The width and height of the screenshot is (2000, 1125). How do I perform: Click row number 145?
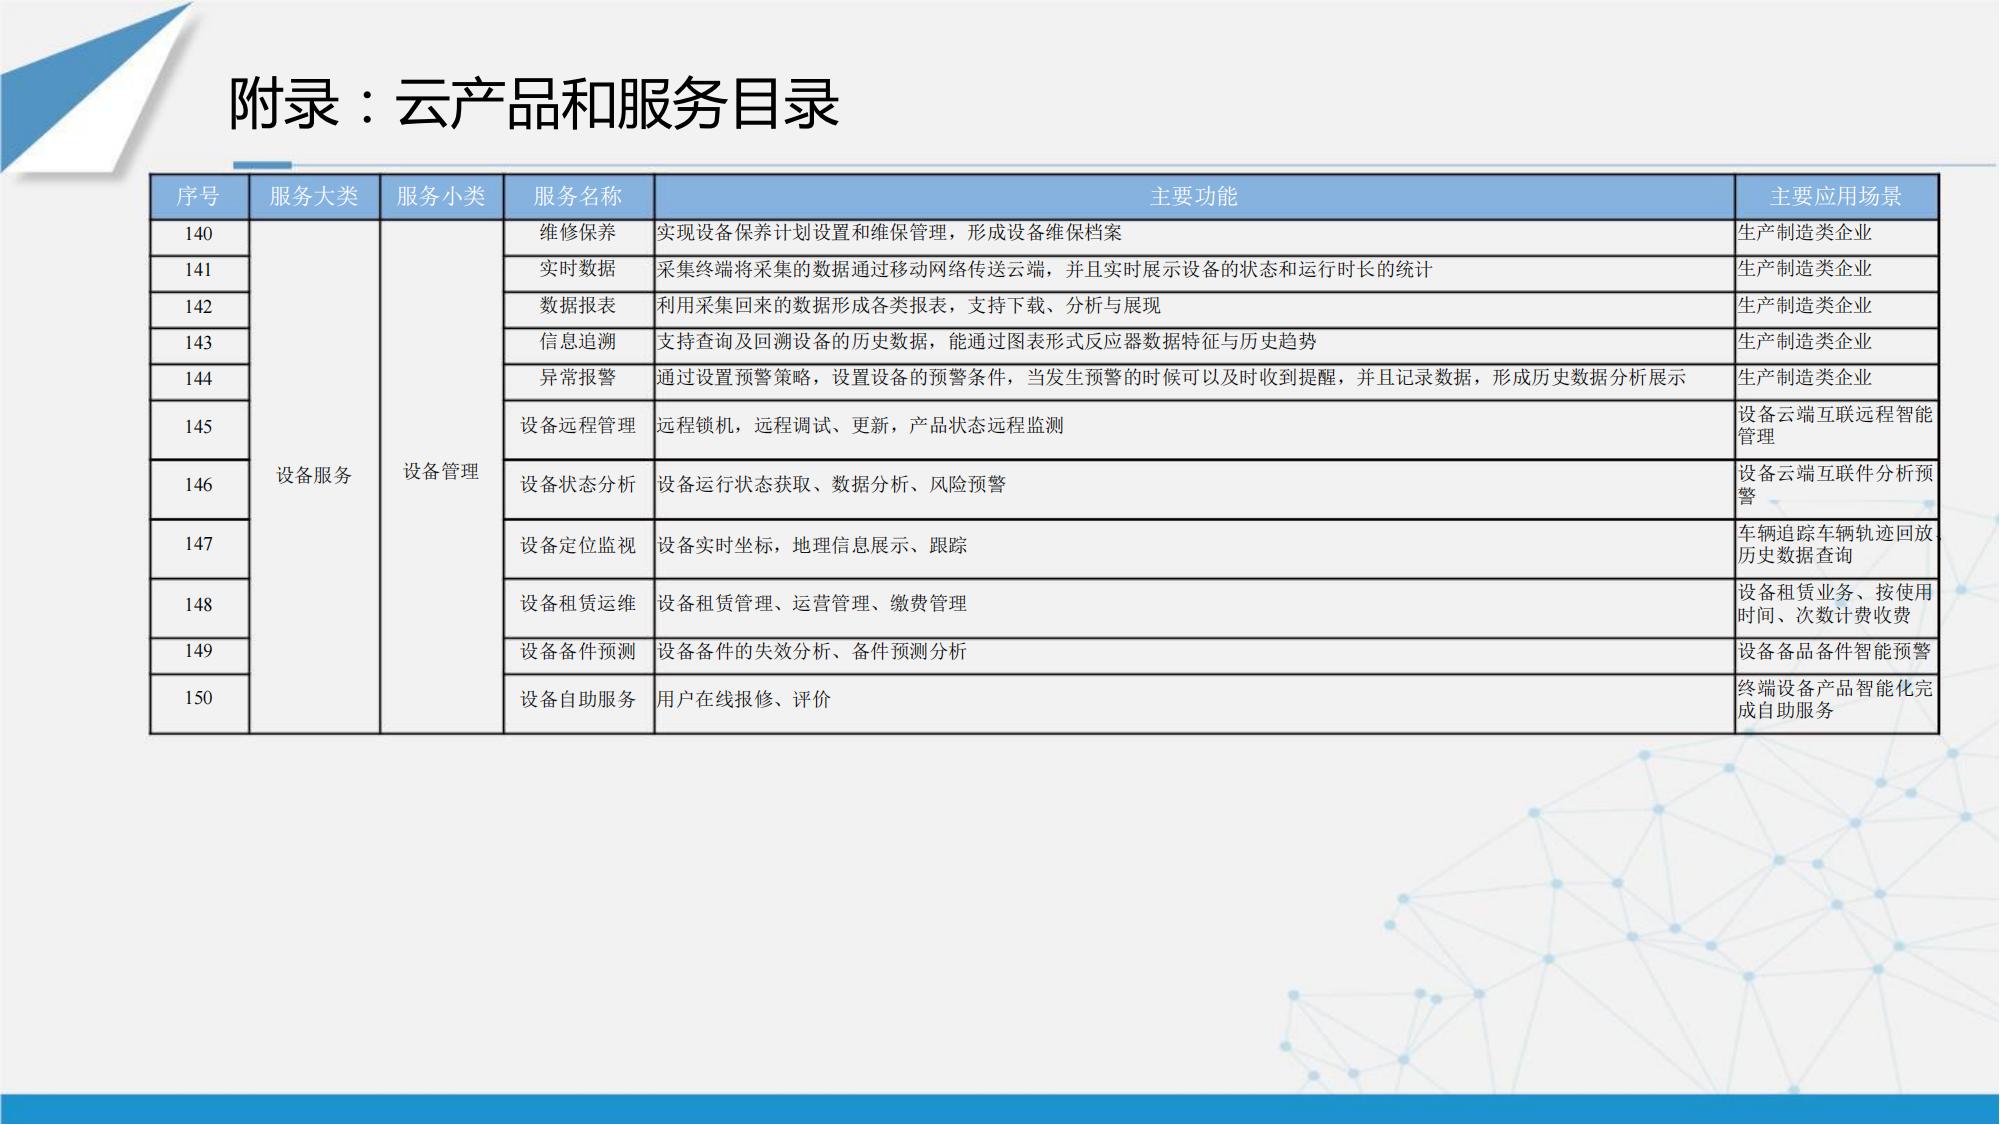tap(198, 427)
